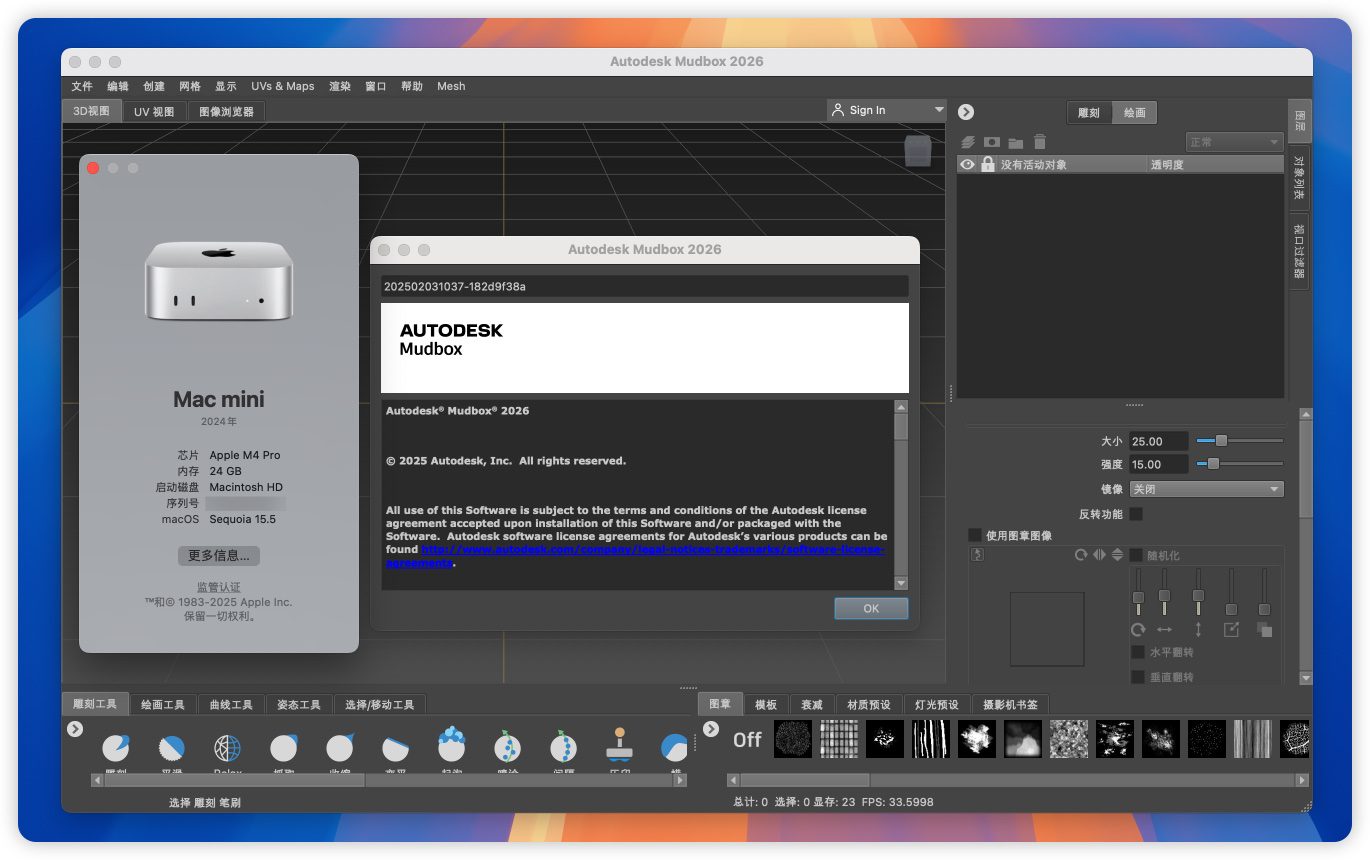Click the stamp image file icon
Screen dimensions: 1370x860
[x=978, y=554]
